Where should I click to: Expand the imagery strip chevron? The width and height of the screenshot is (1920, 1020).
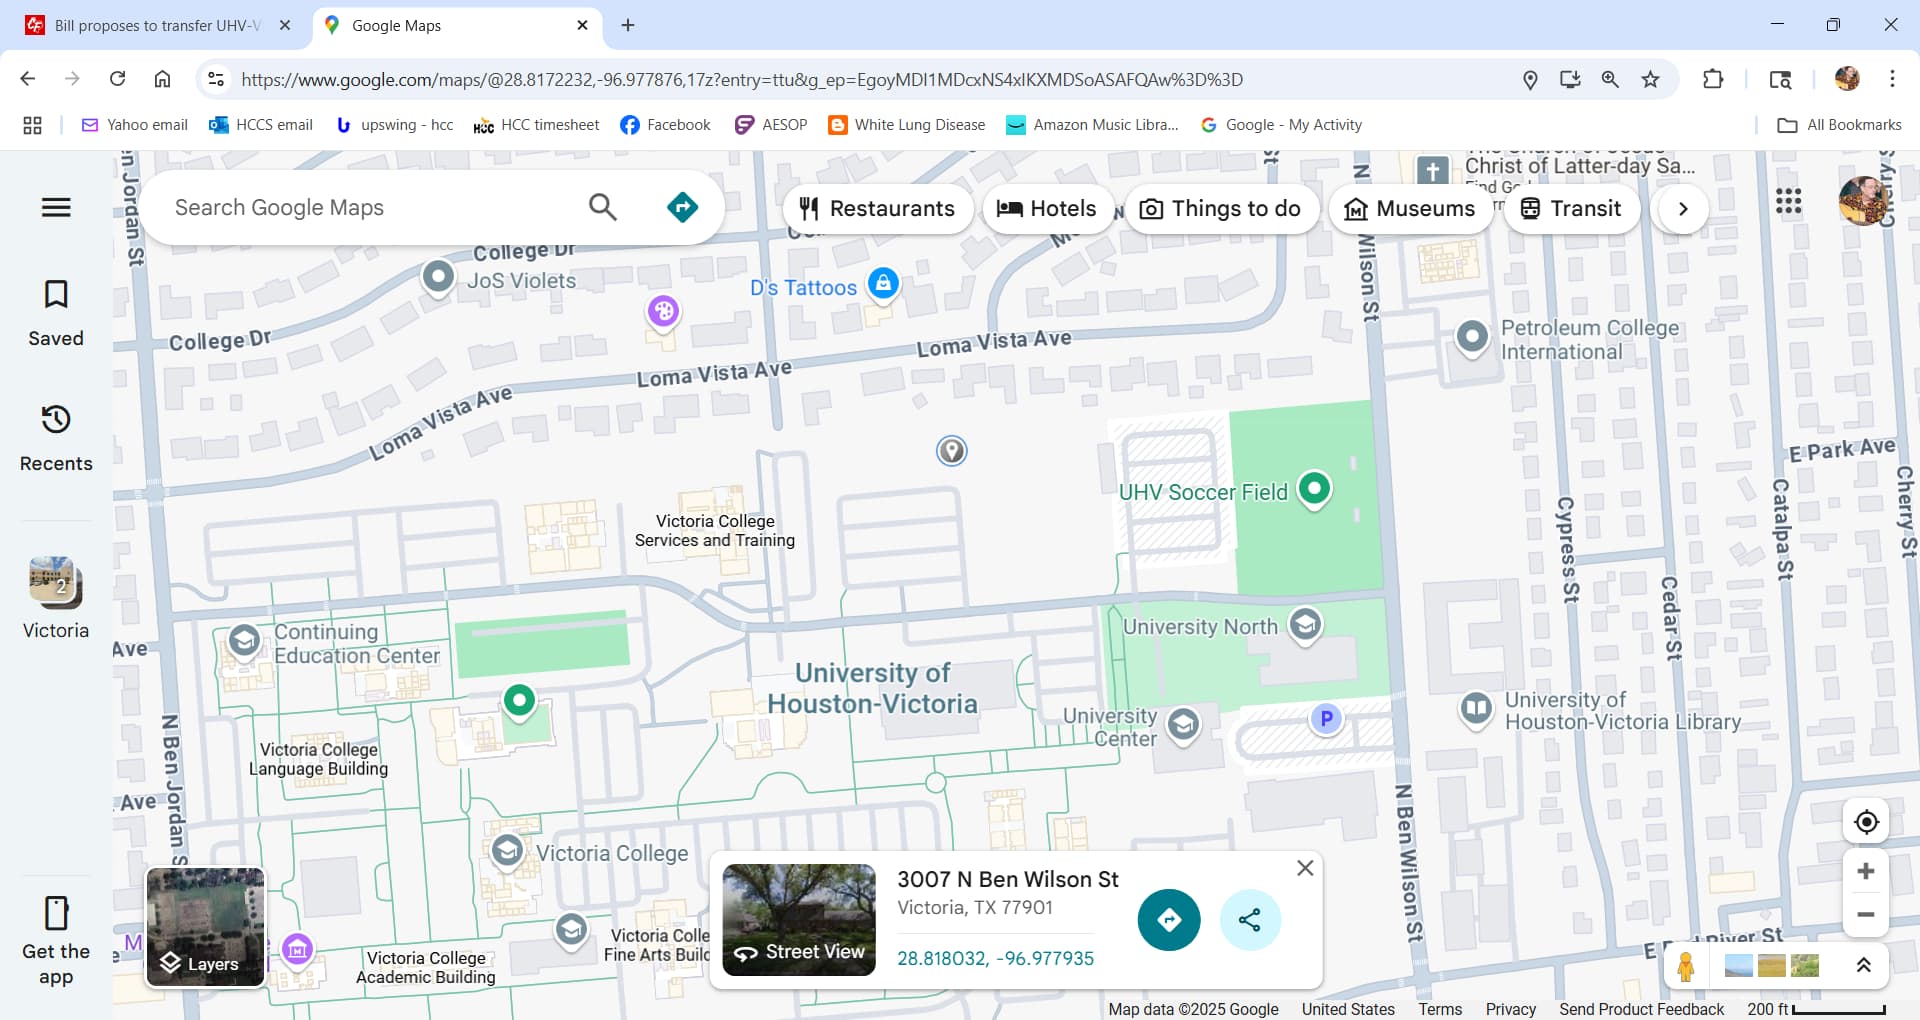coord(1863,965)
